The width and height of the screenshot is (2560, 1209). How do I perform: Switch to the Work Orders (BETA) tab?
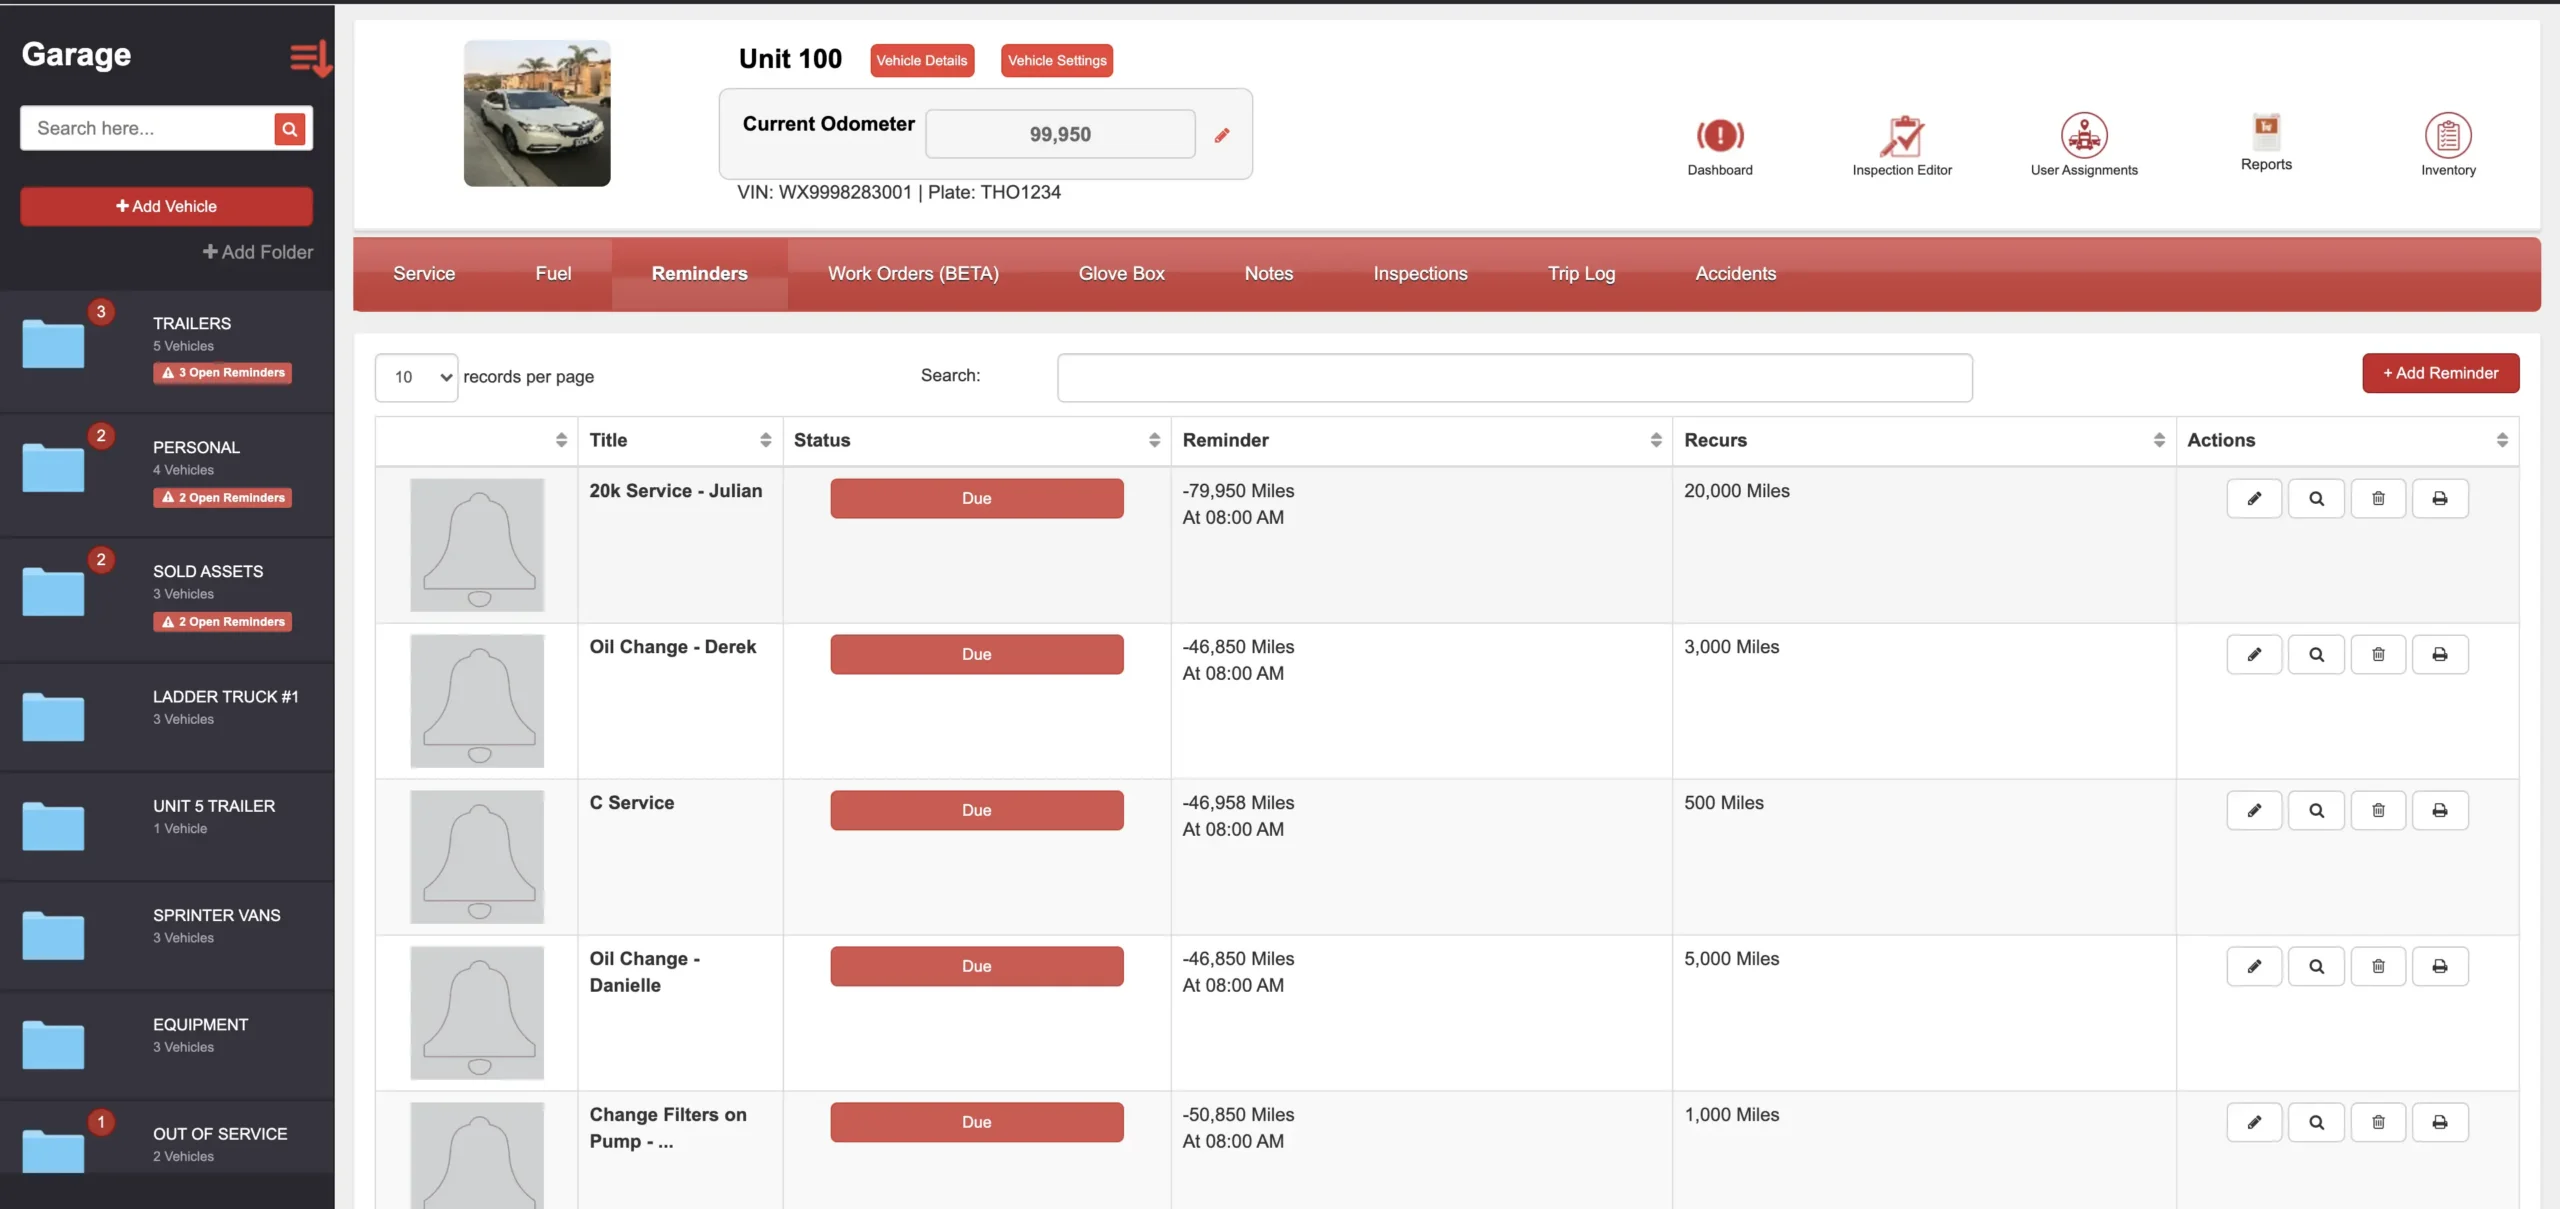click(x=912, y=273)
